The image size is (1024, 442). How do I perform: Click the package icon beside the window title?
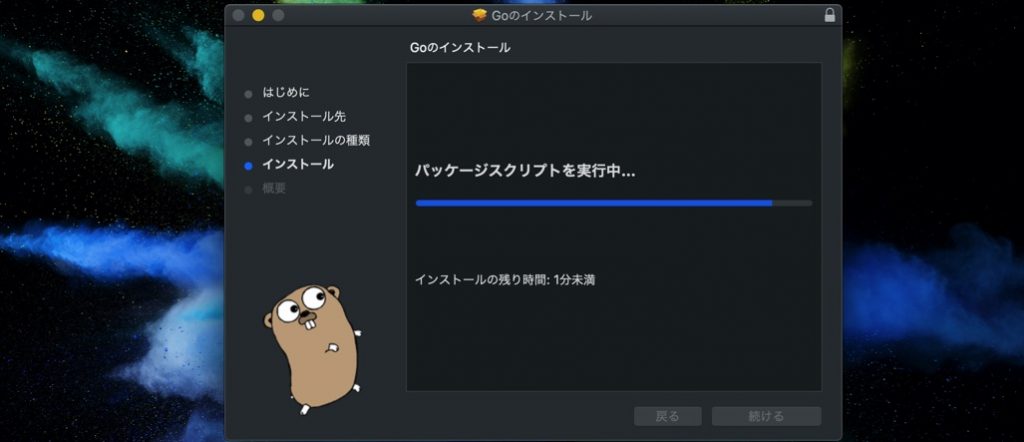tap(480, 15)
